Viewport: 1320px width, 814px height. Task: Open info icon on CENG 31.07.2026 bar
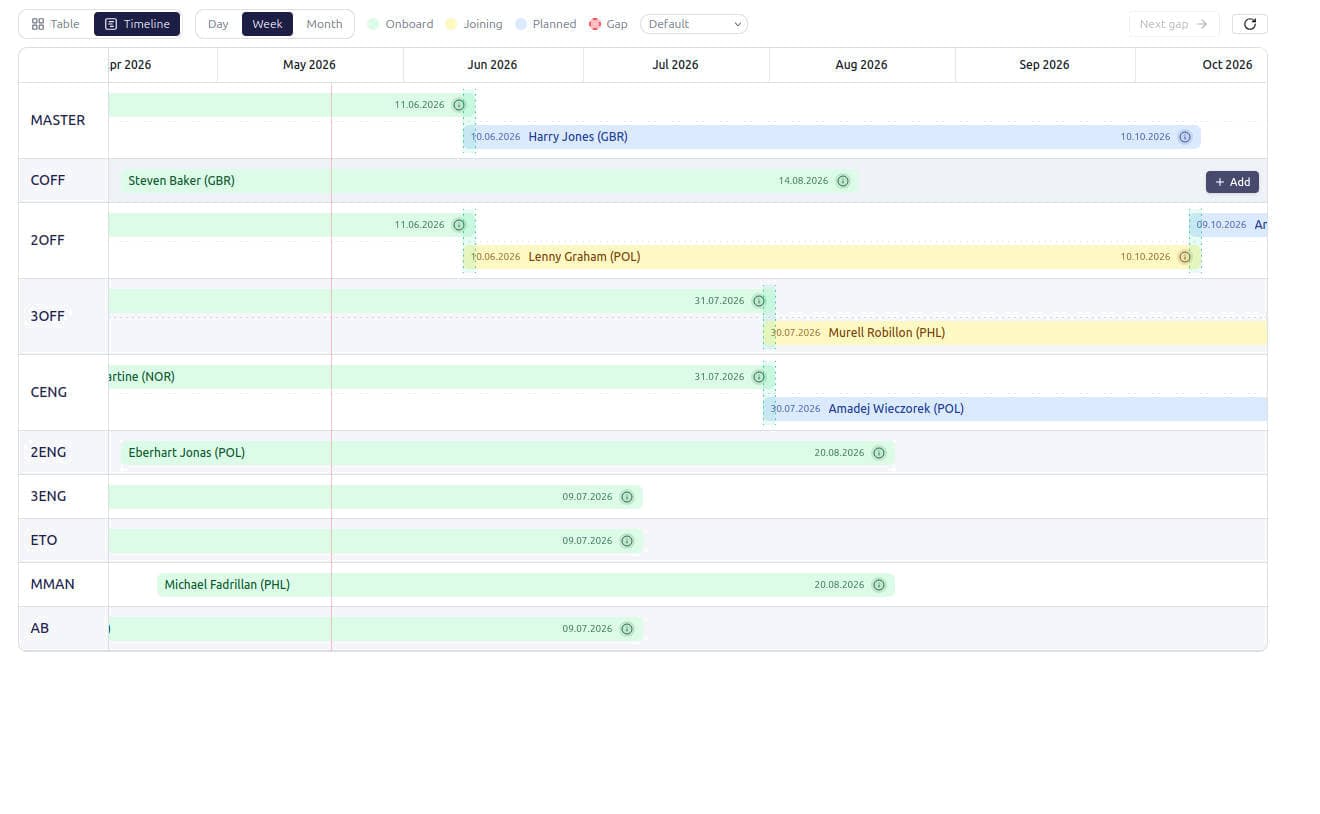[759, 377]
